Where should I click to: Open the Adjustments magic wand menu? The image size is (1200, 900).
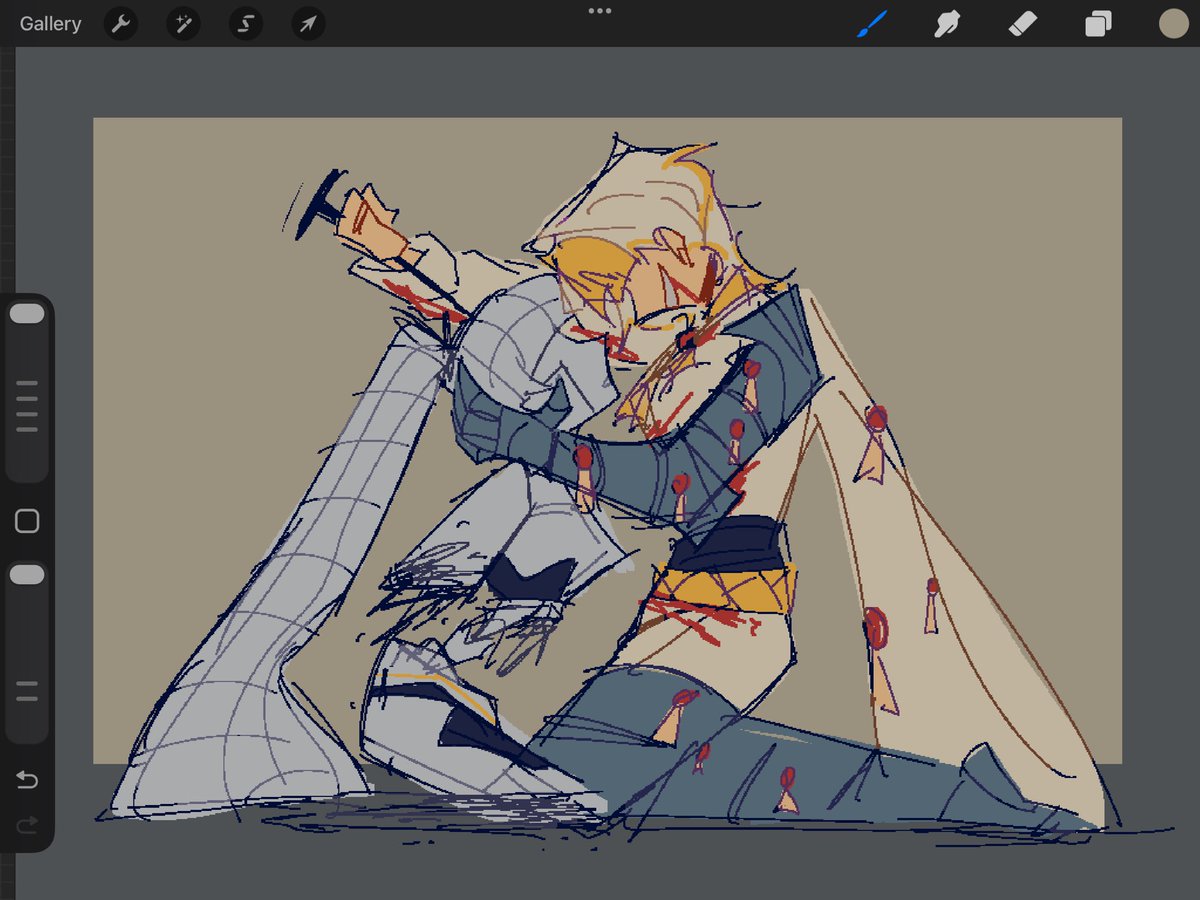coord(183,24)
